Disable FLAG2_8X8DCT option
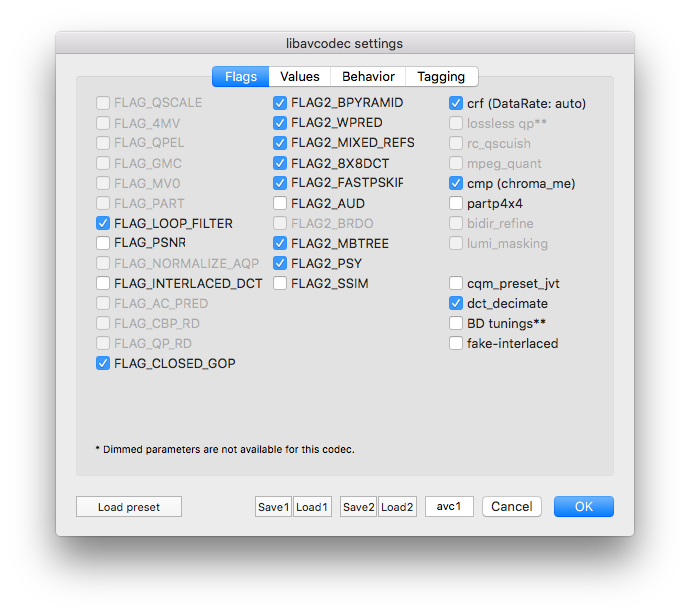 [x=280, y=163]
